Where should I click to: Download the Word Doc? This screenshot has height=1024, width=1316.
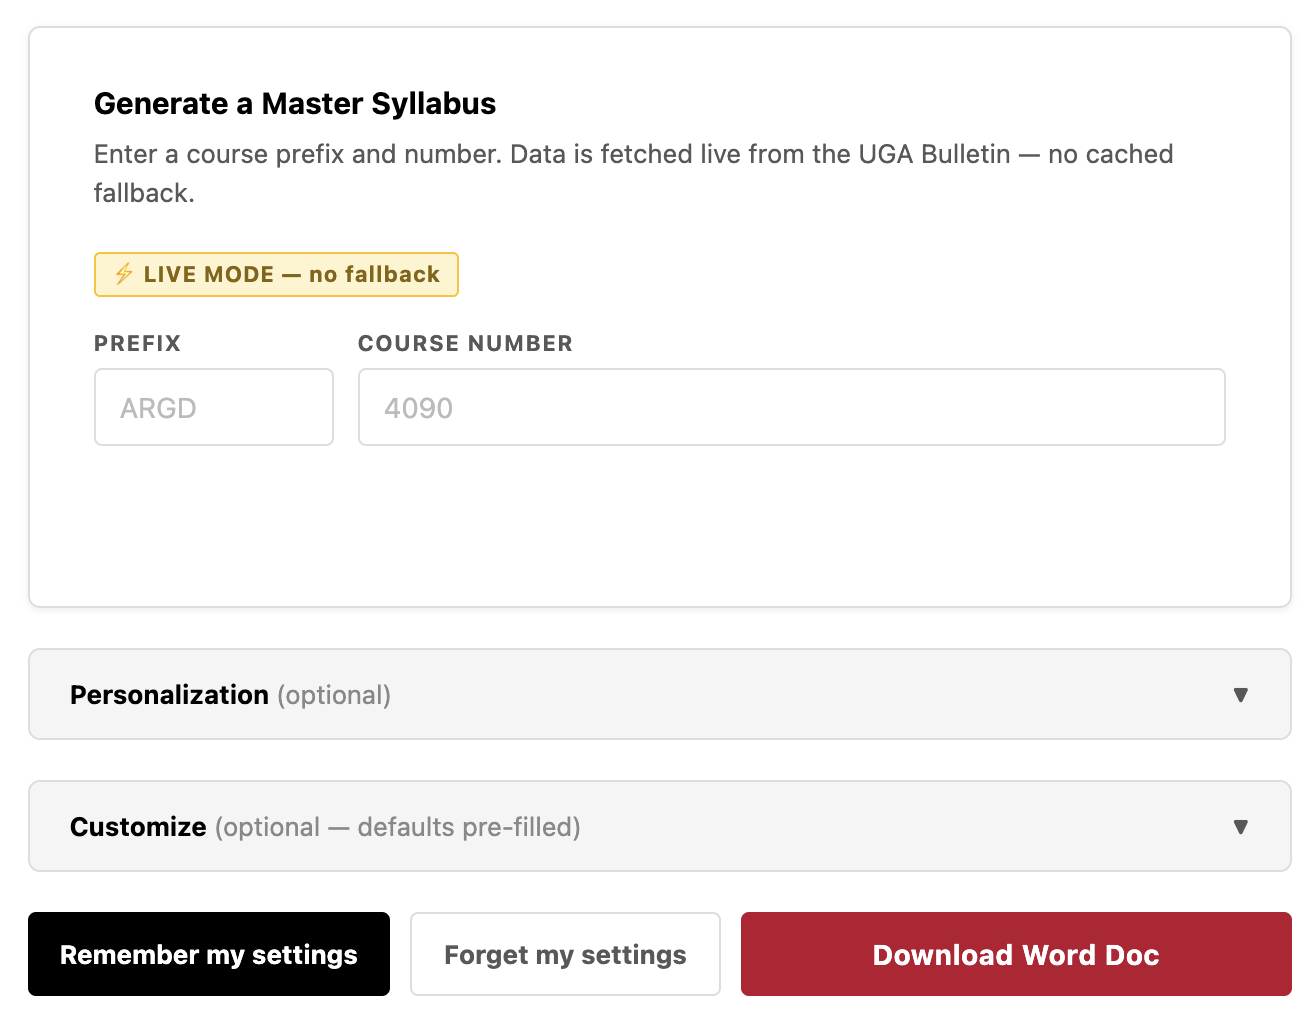[1016, 954]
